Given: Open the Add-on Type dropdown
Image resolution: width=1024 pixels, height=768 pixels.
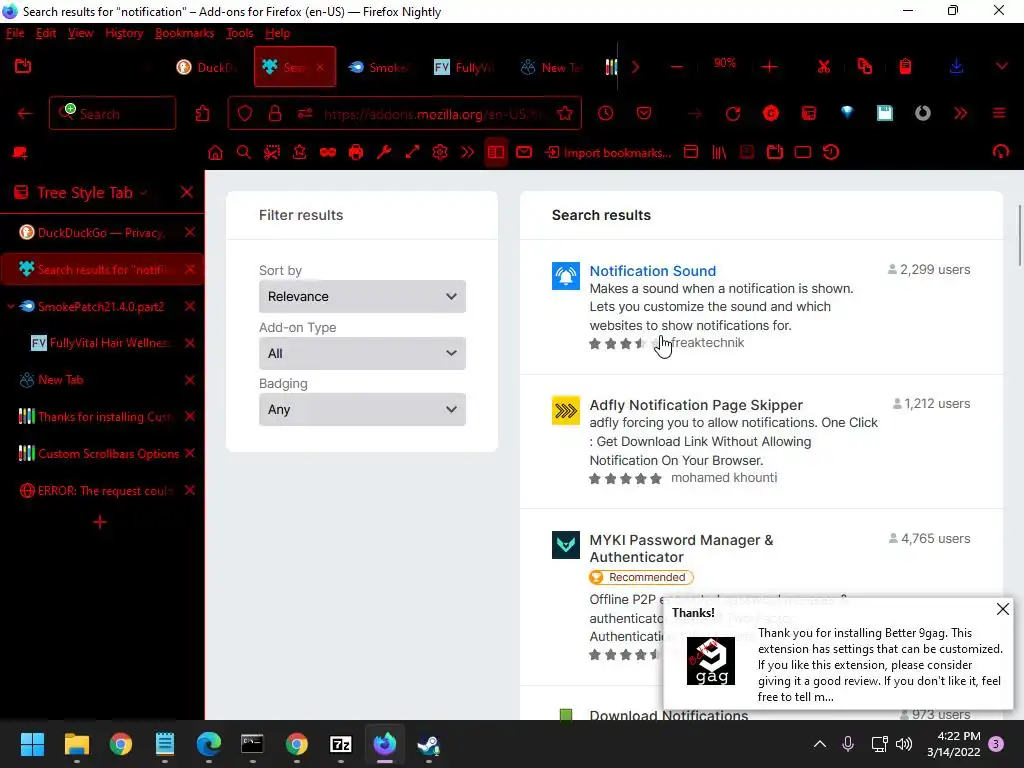Looking at the screenshot, I should point(362,353).
